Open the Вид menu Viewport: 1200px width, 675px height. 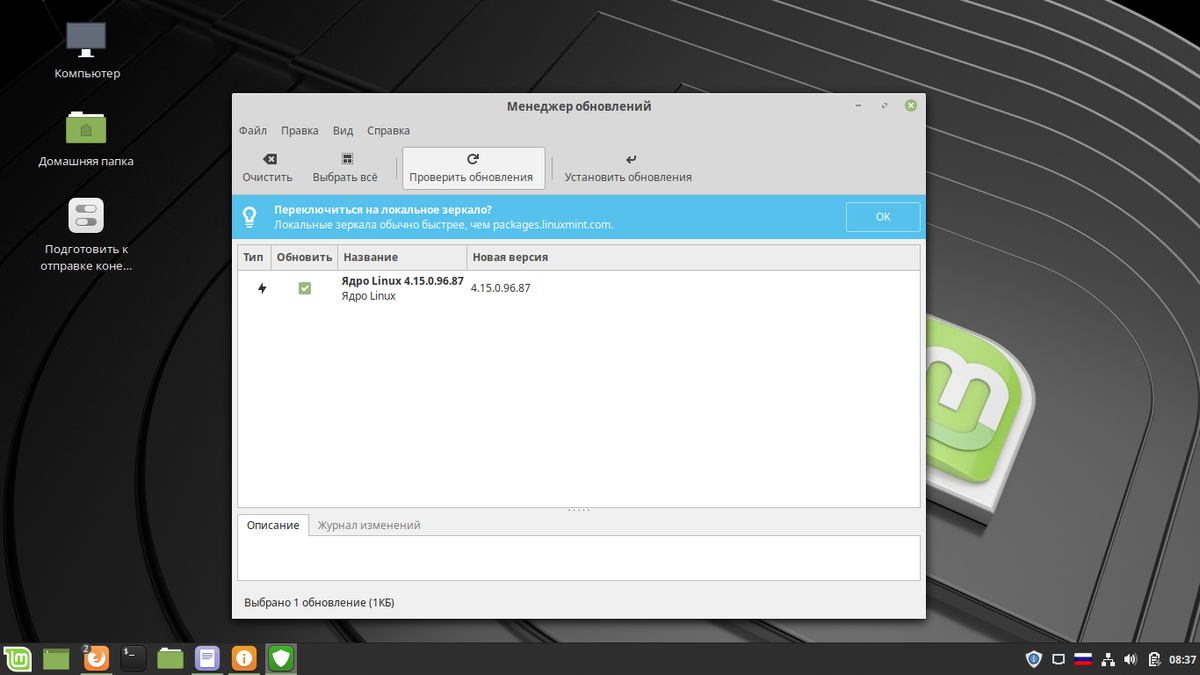(x=342, y=130)
